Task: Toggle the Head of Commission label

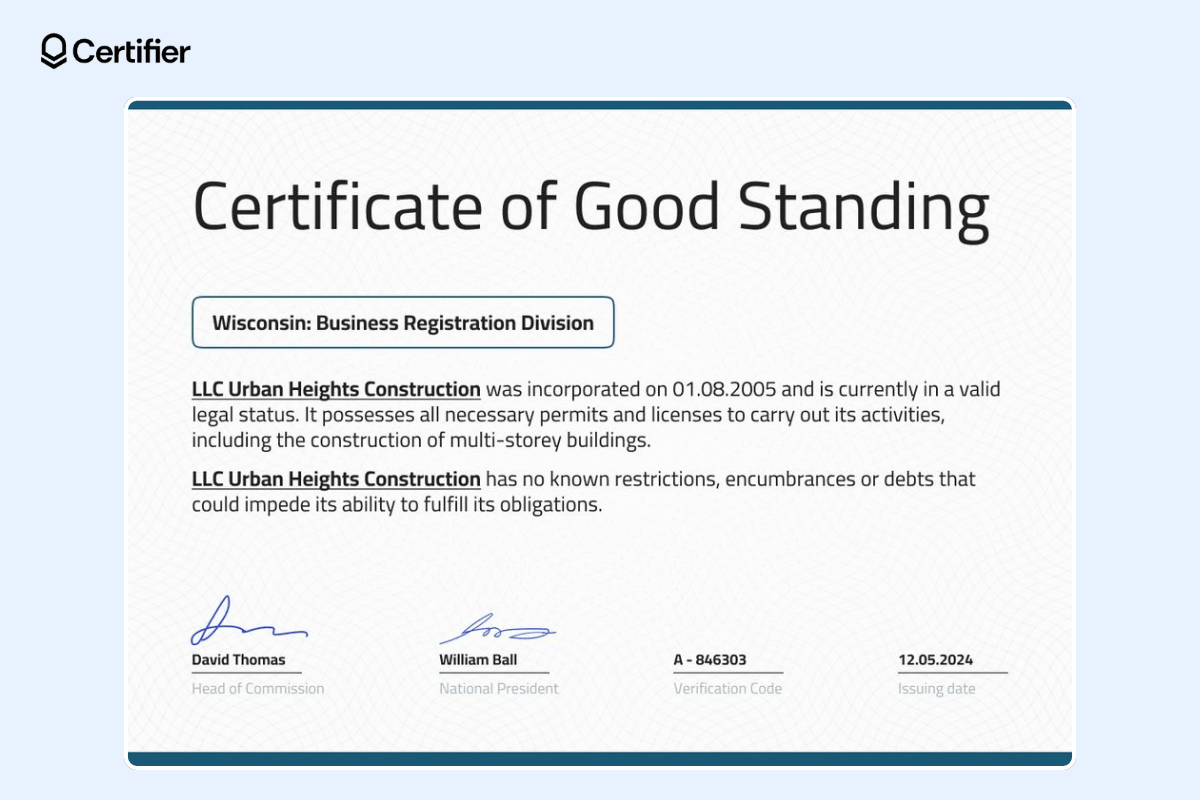Action: click(257, 688)
